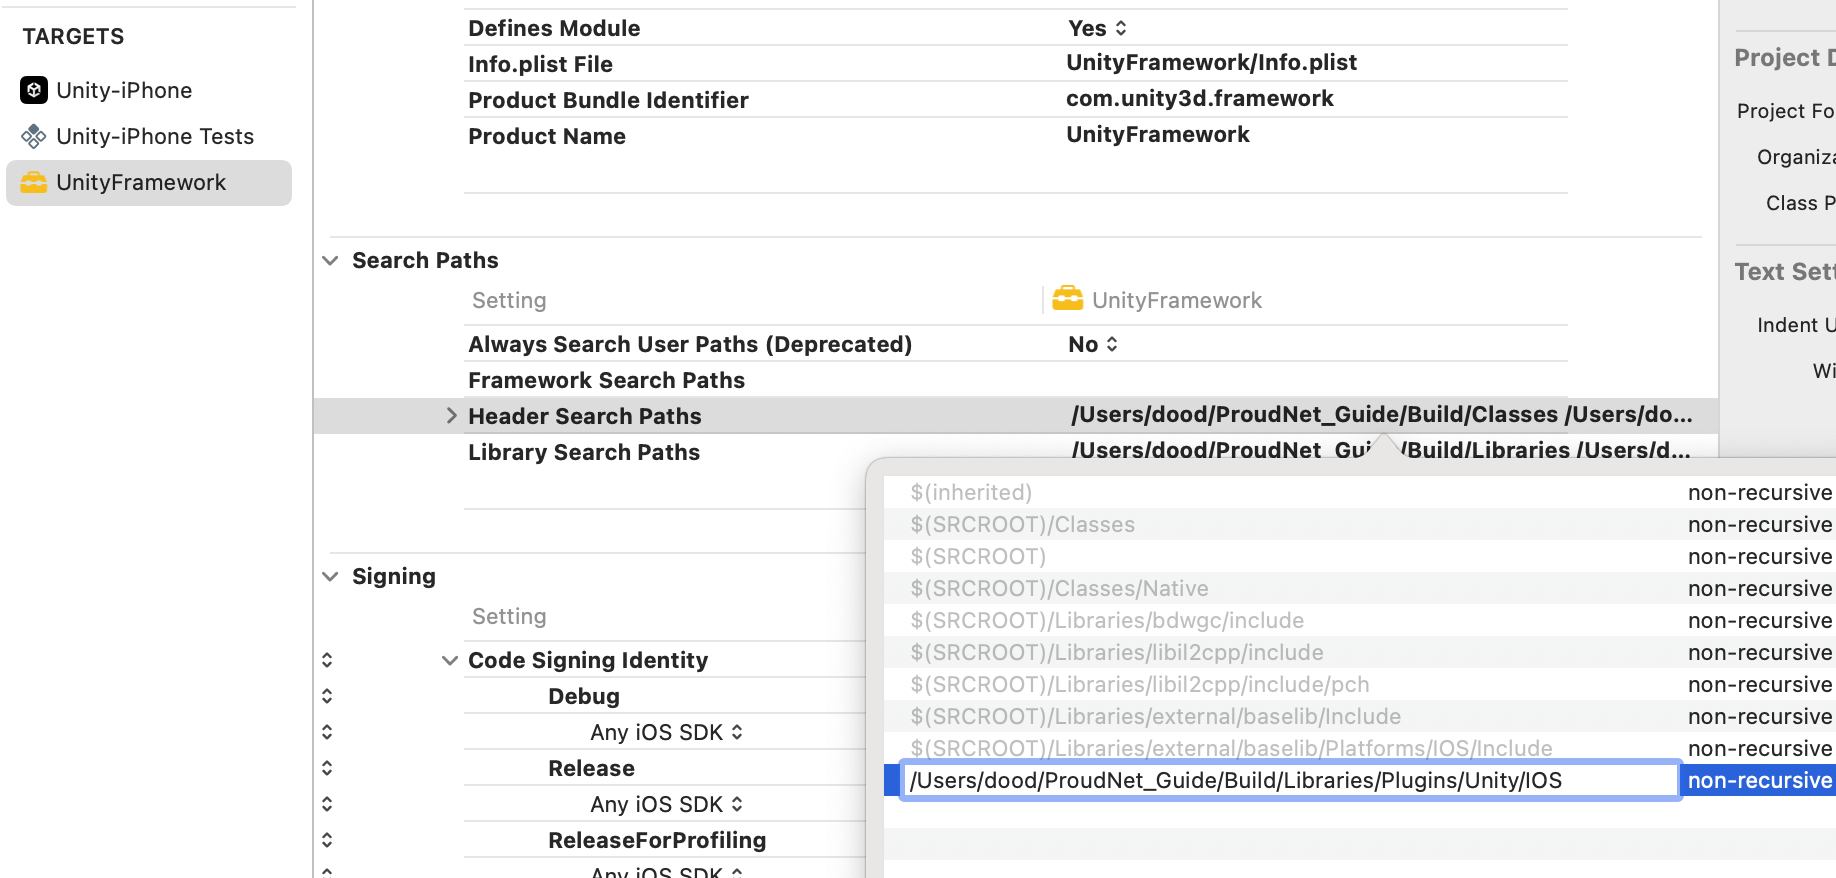Change Always Search User Paths No value
The image size is (1836, 878).
[x=1092, y=344]
